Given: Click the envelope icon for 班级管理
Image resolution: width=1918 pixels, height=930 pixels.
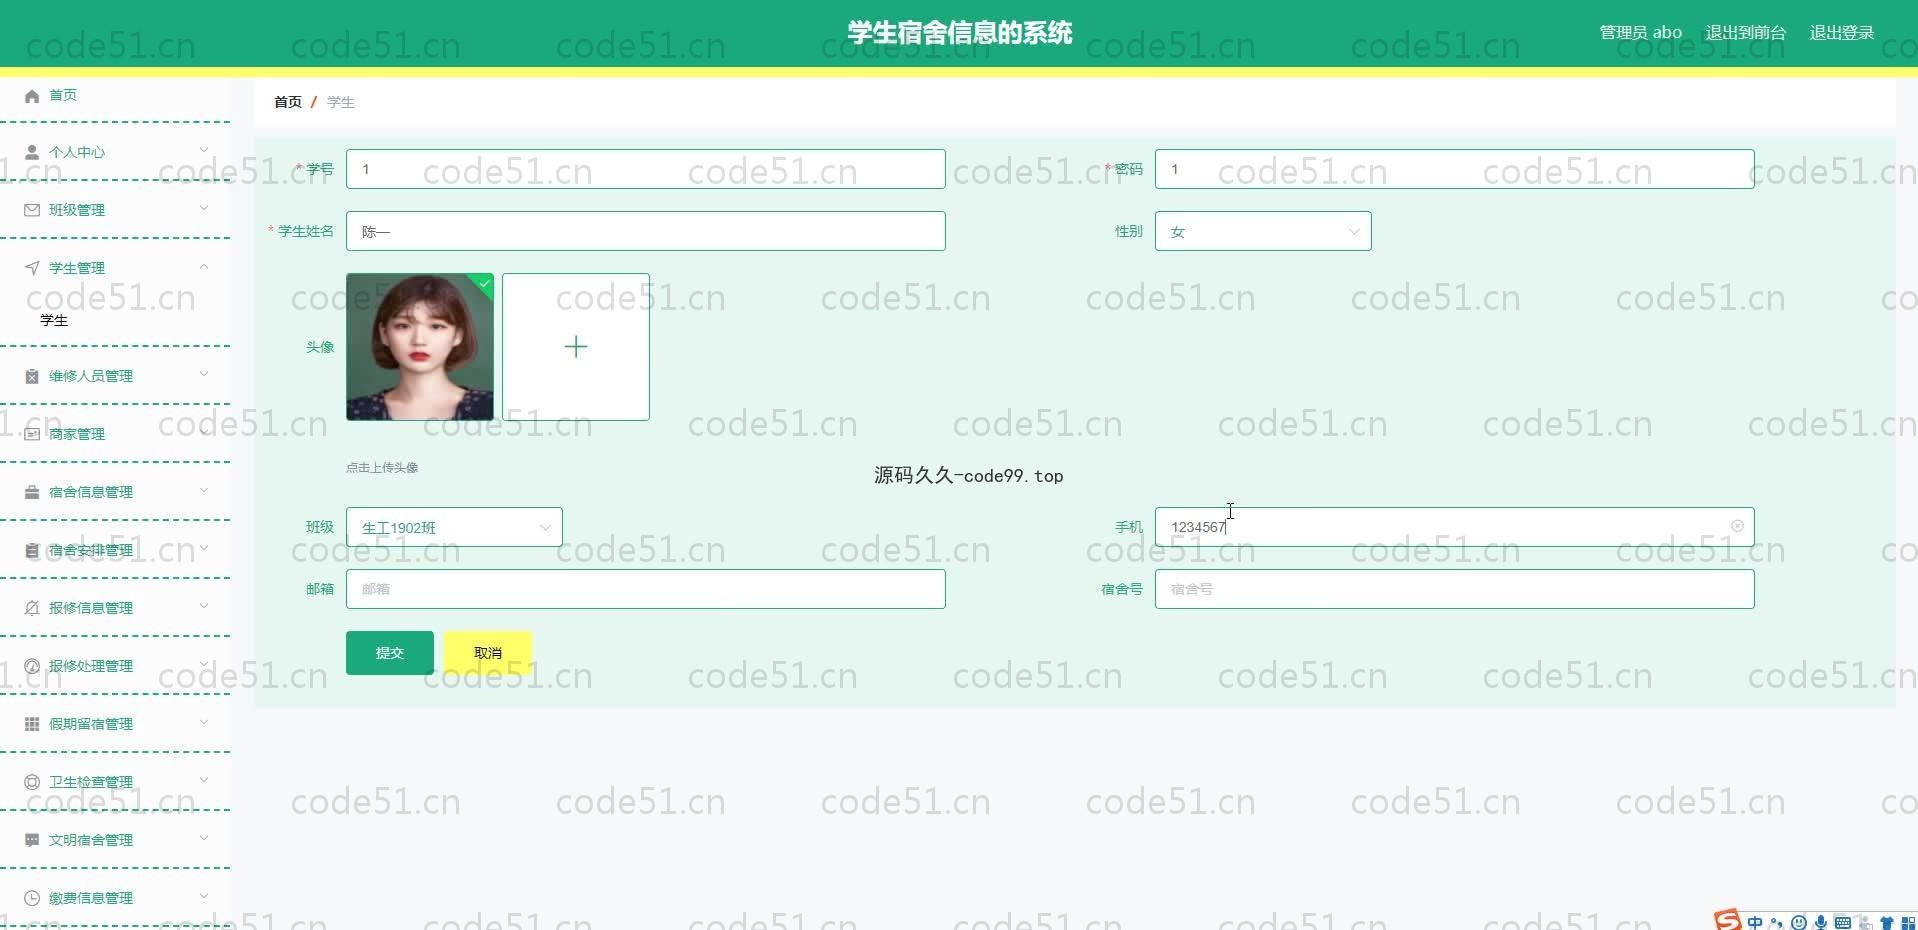Looking at the screenshot, I should 32,210.
